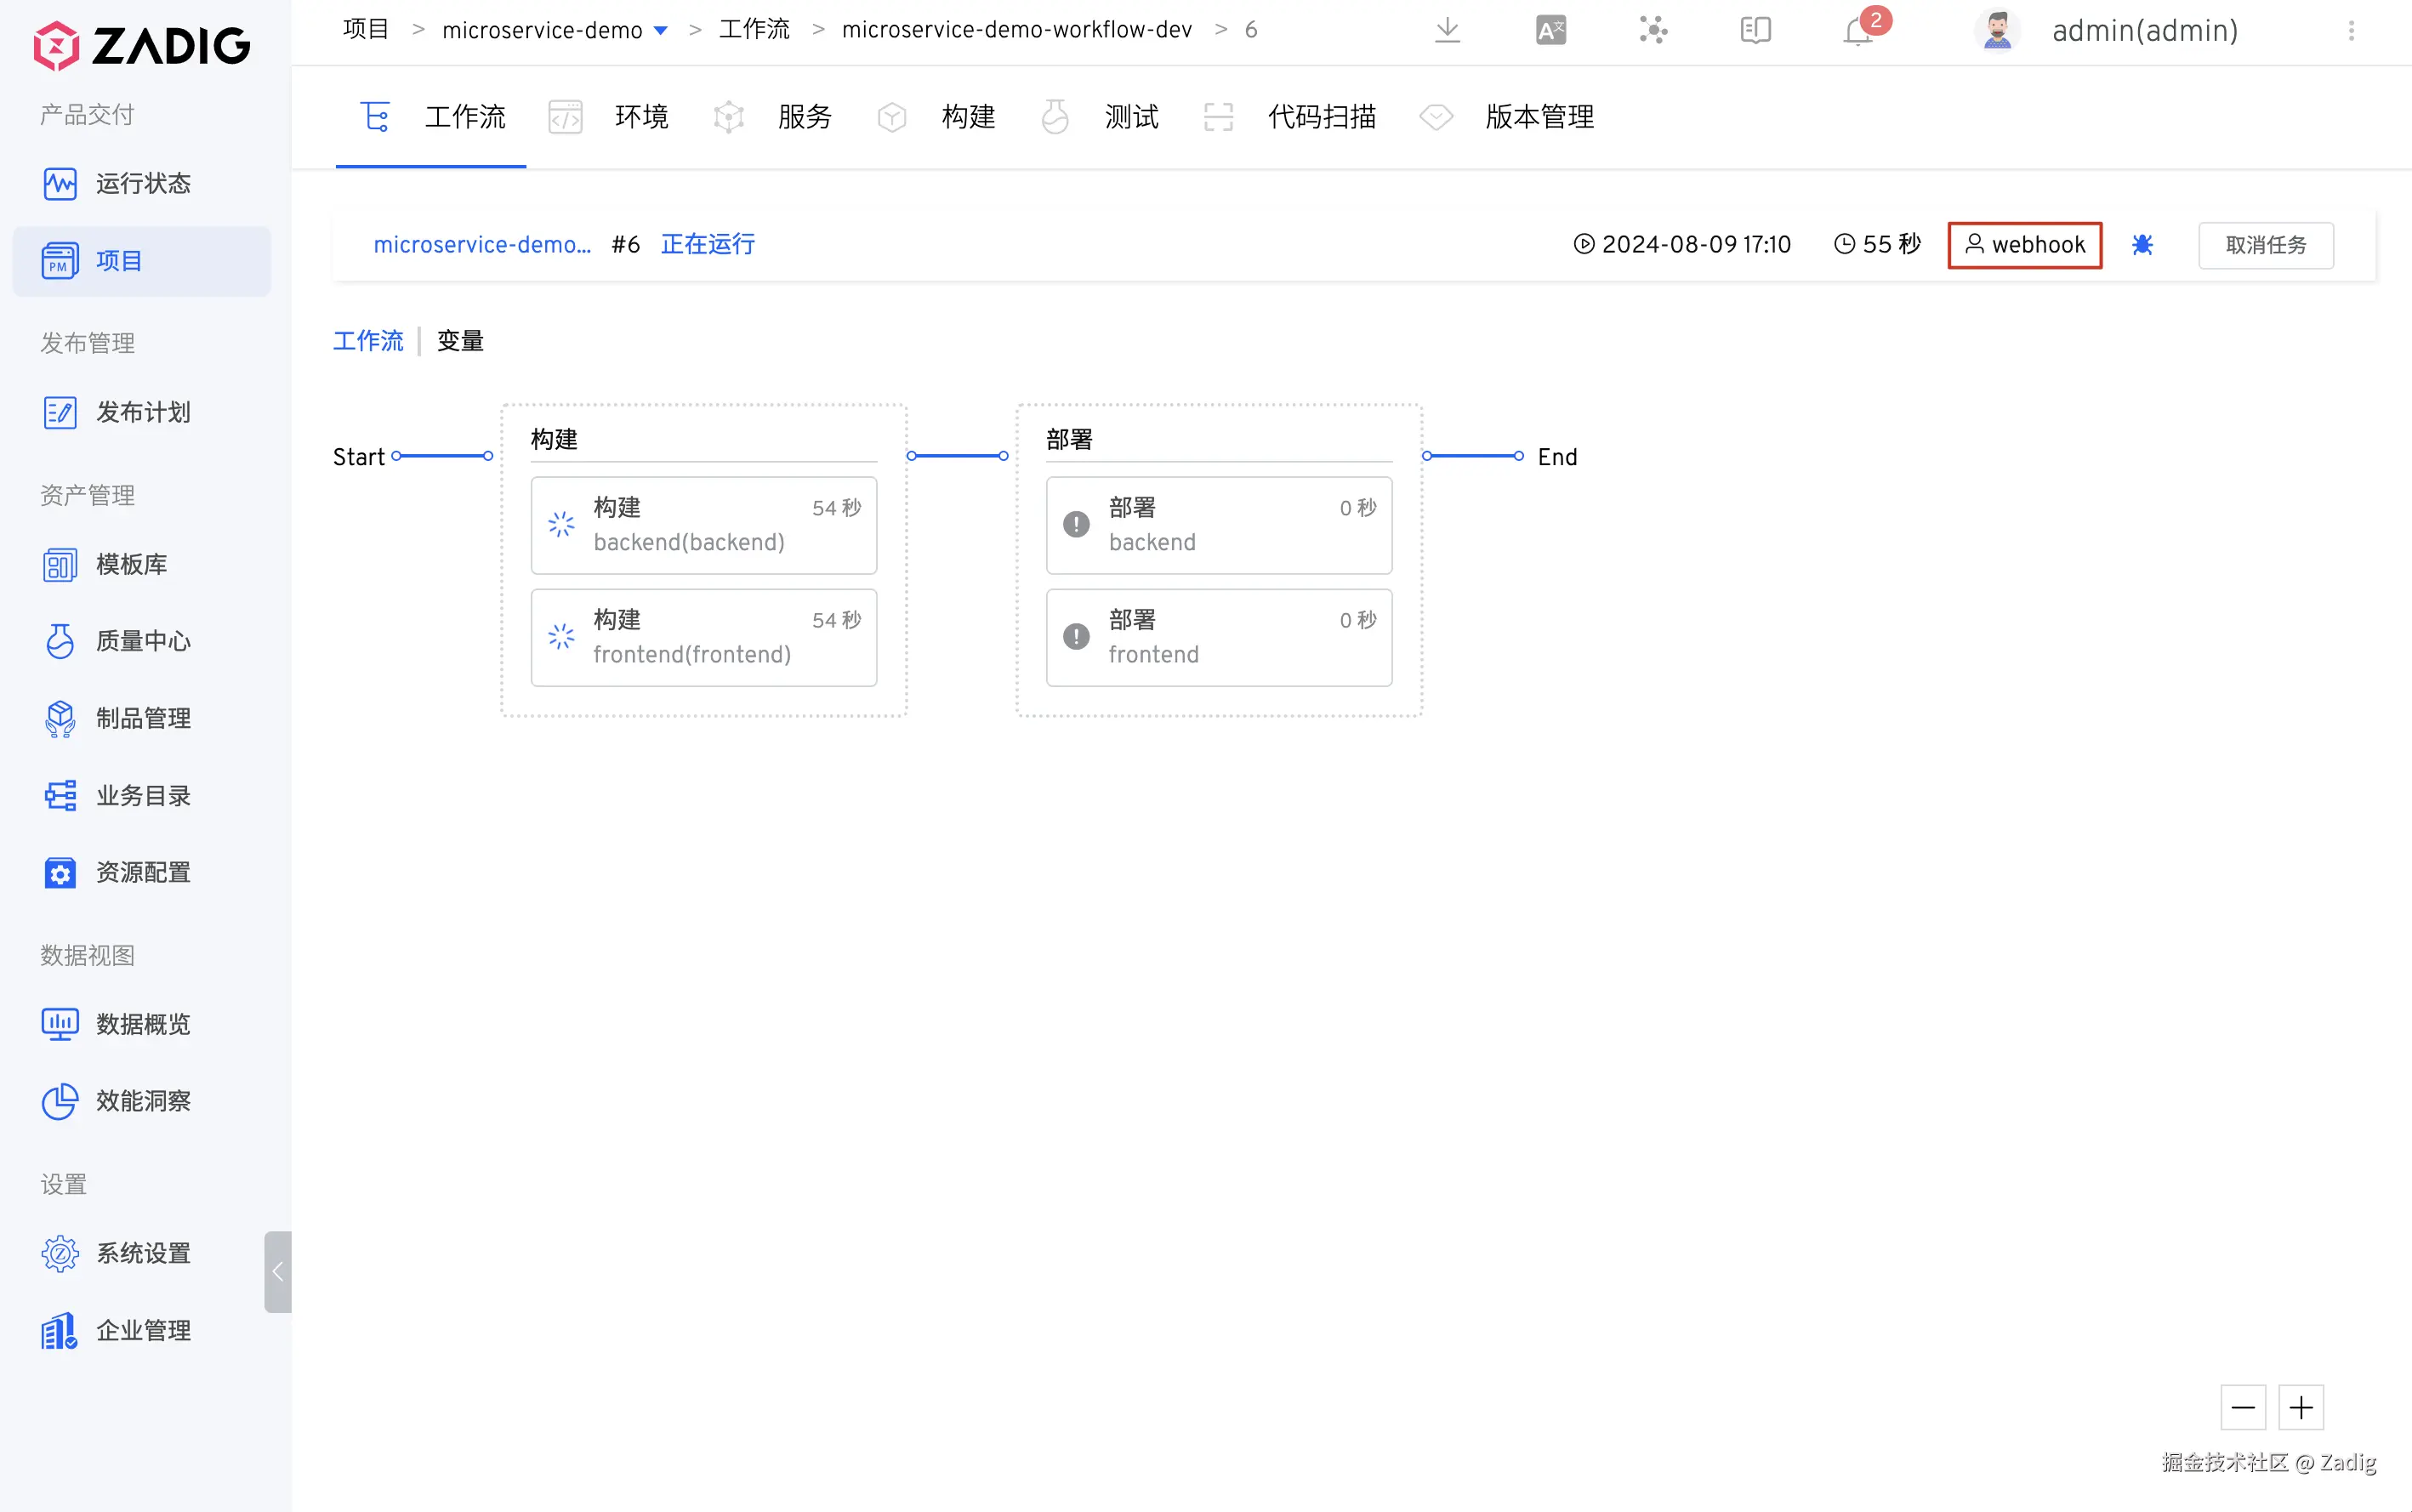Open 运行状态 in the sidebar
The image size is (2412, 1512).
click(x=142, y=184)
